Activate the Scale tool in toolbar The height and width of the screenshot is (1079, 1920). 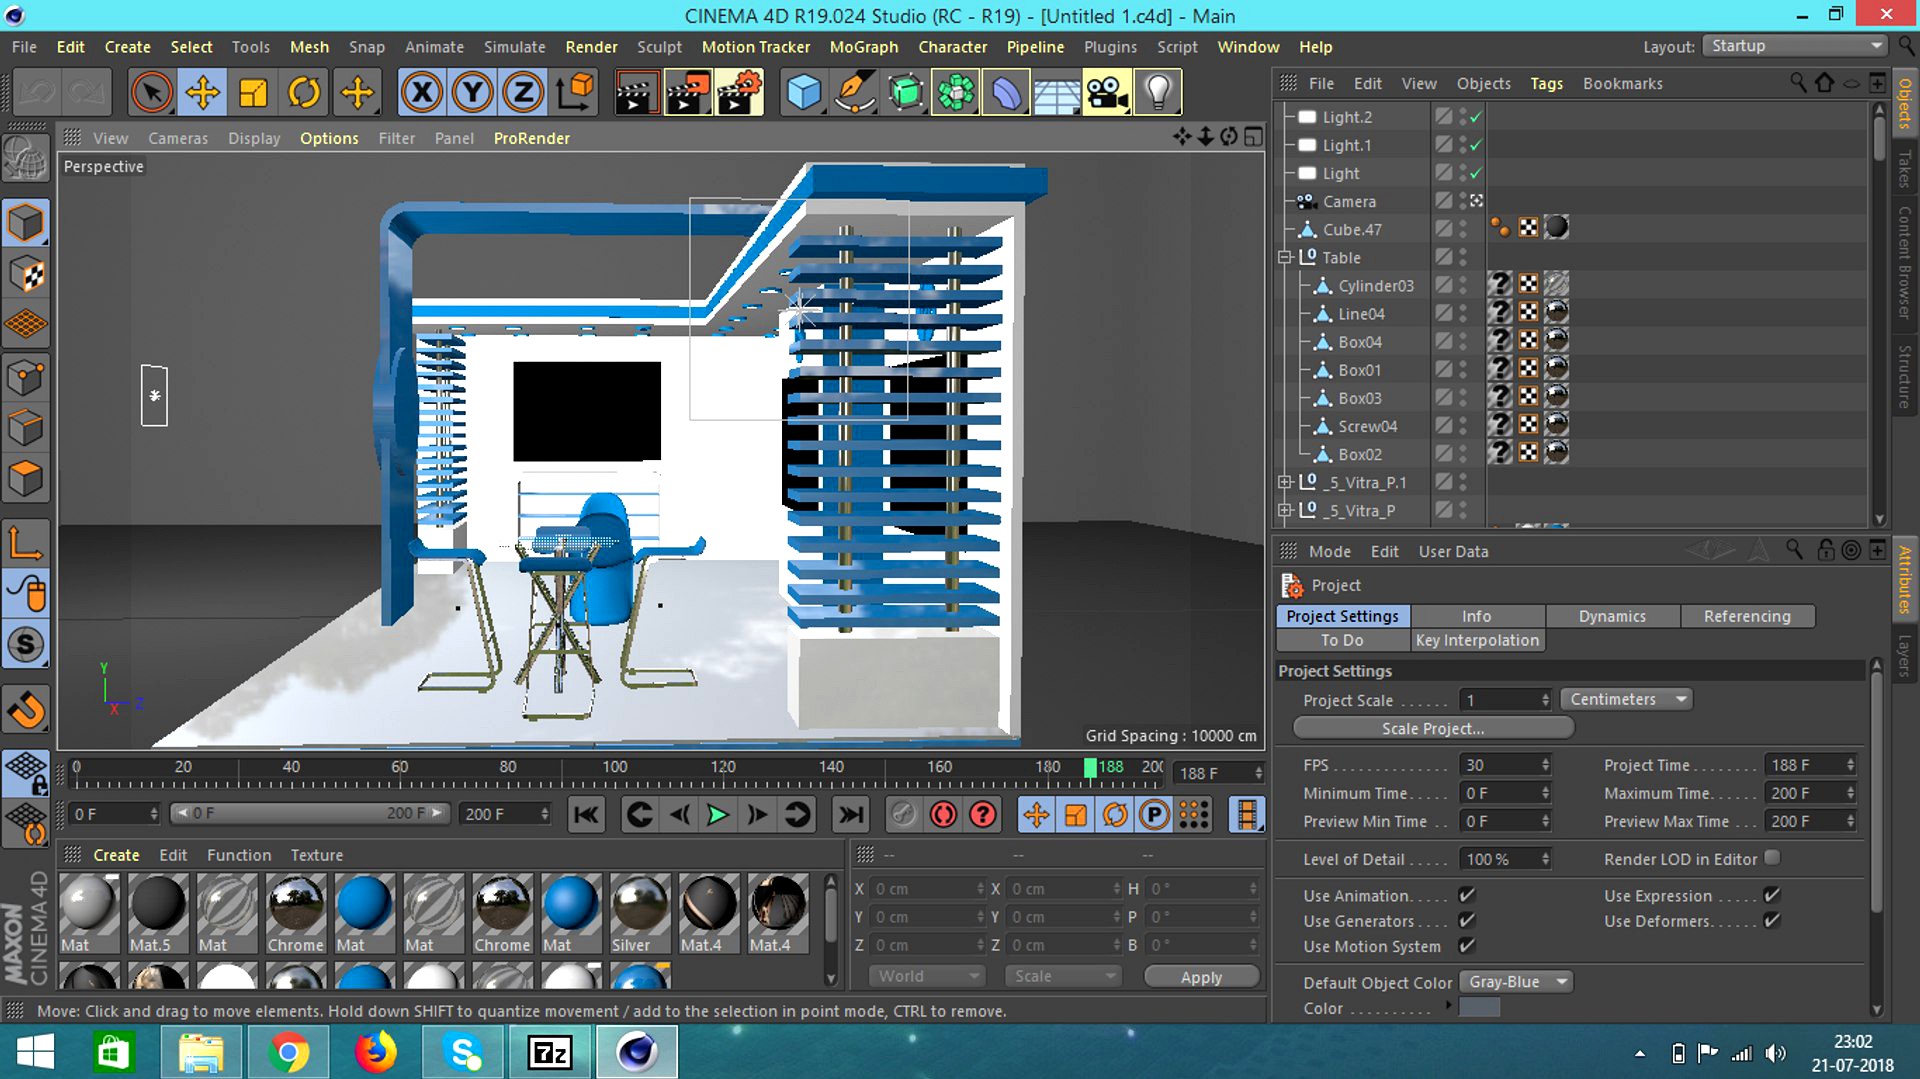(253, 92)
